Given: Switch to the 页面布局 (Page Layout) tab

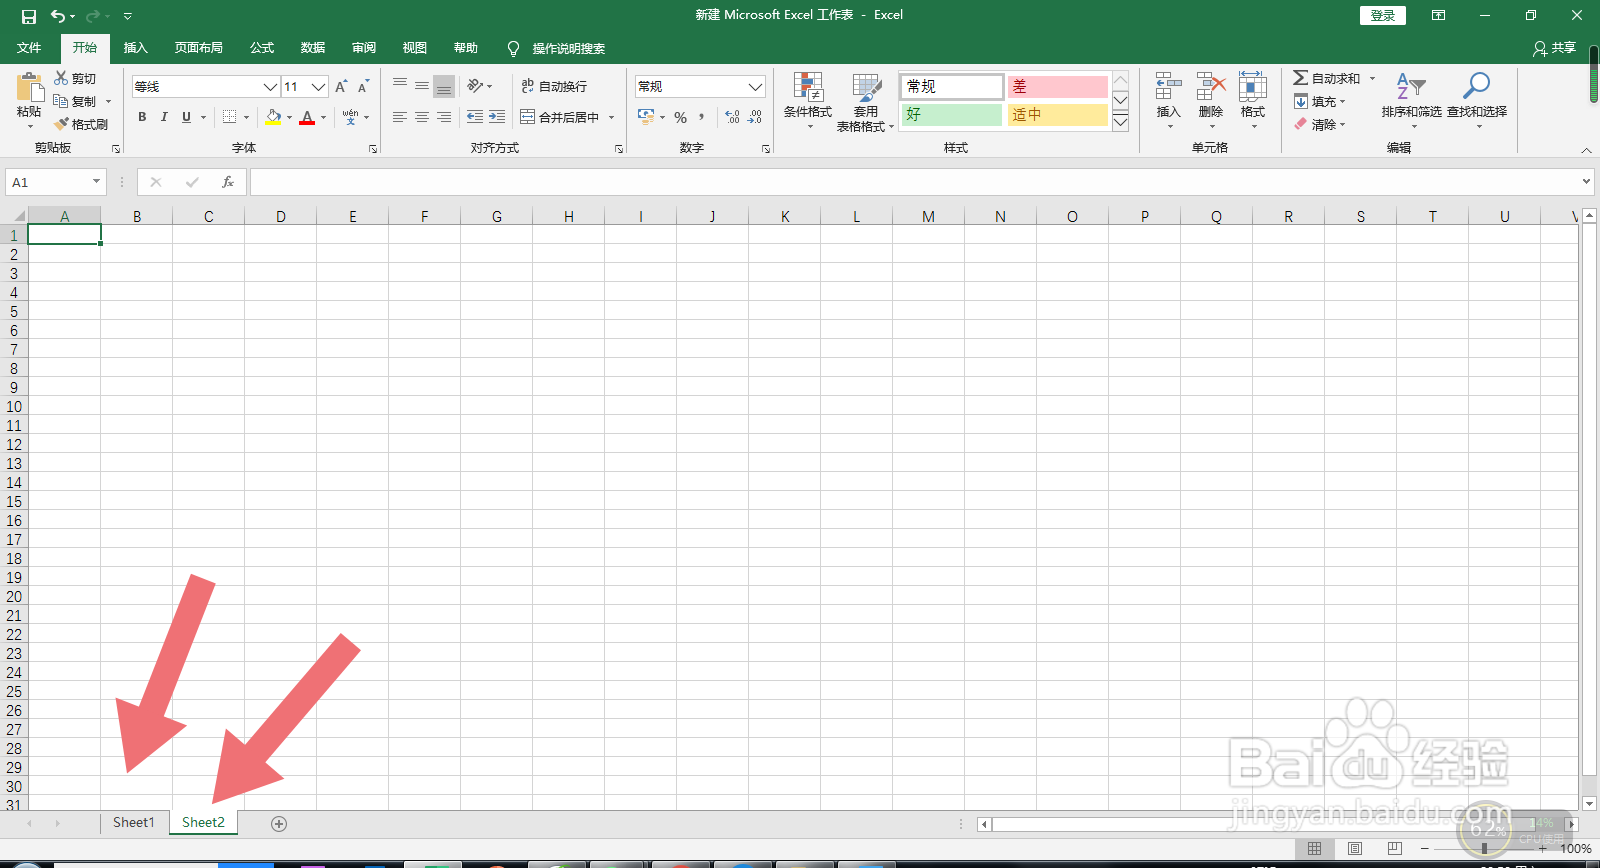Looking at the screenshot, I should 198,48.
